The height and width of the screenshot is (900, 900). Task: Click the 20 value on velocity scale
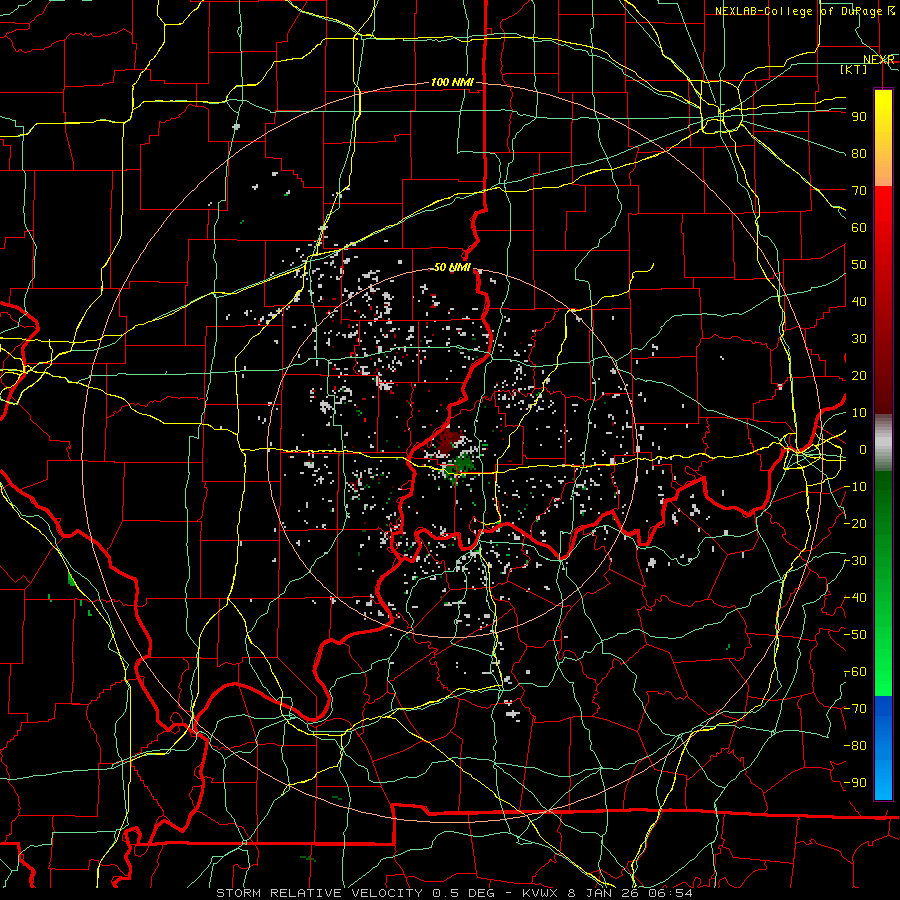(859, 376)
